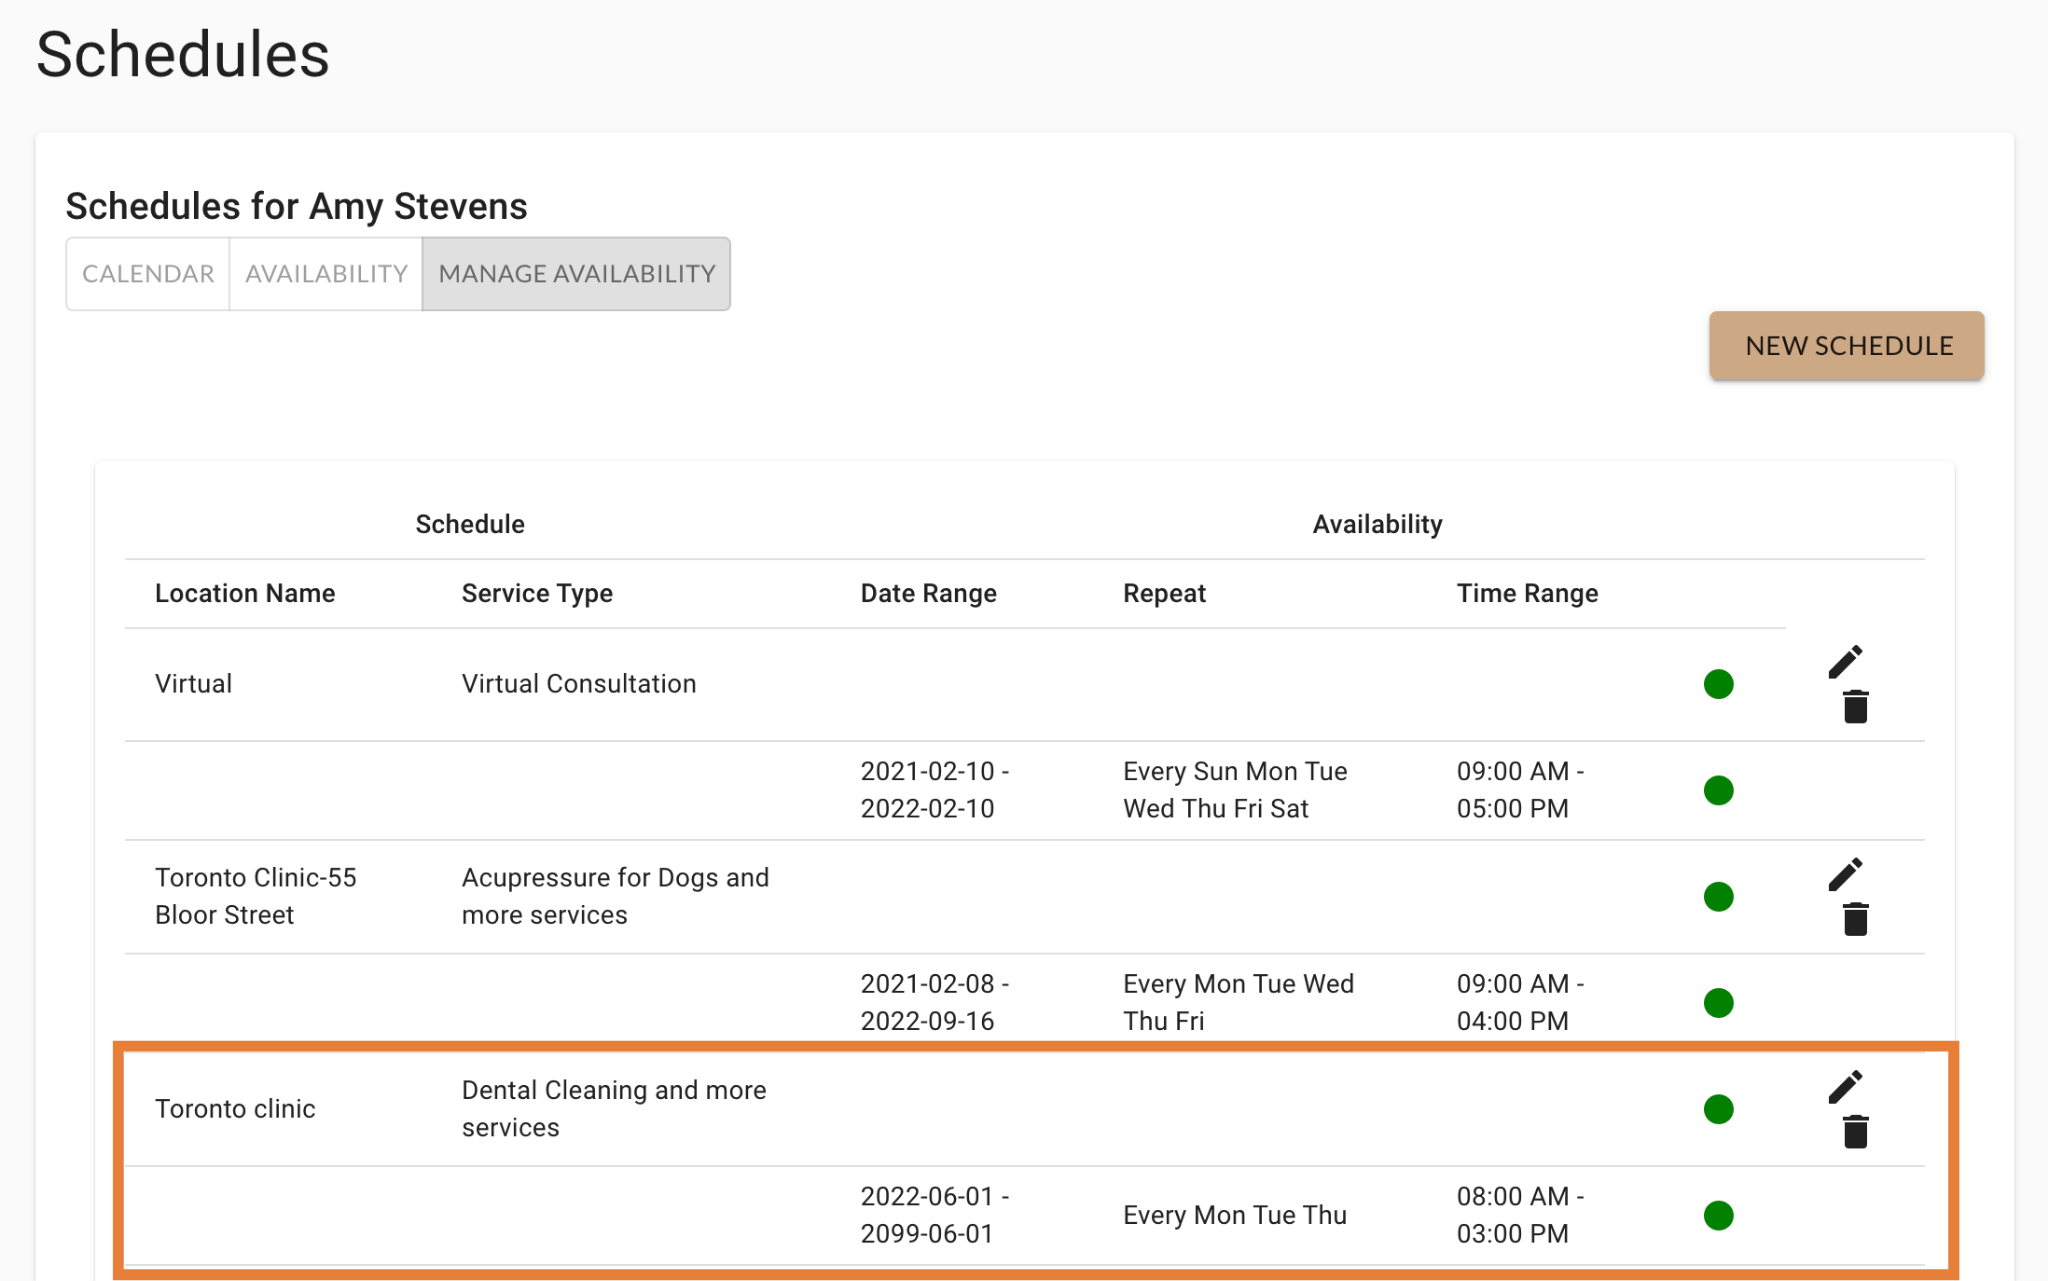Viewport: 2048px width, 1281px height.
Task: Create a new schedule with New Schedule button
Action: (1847, 346)
